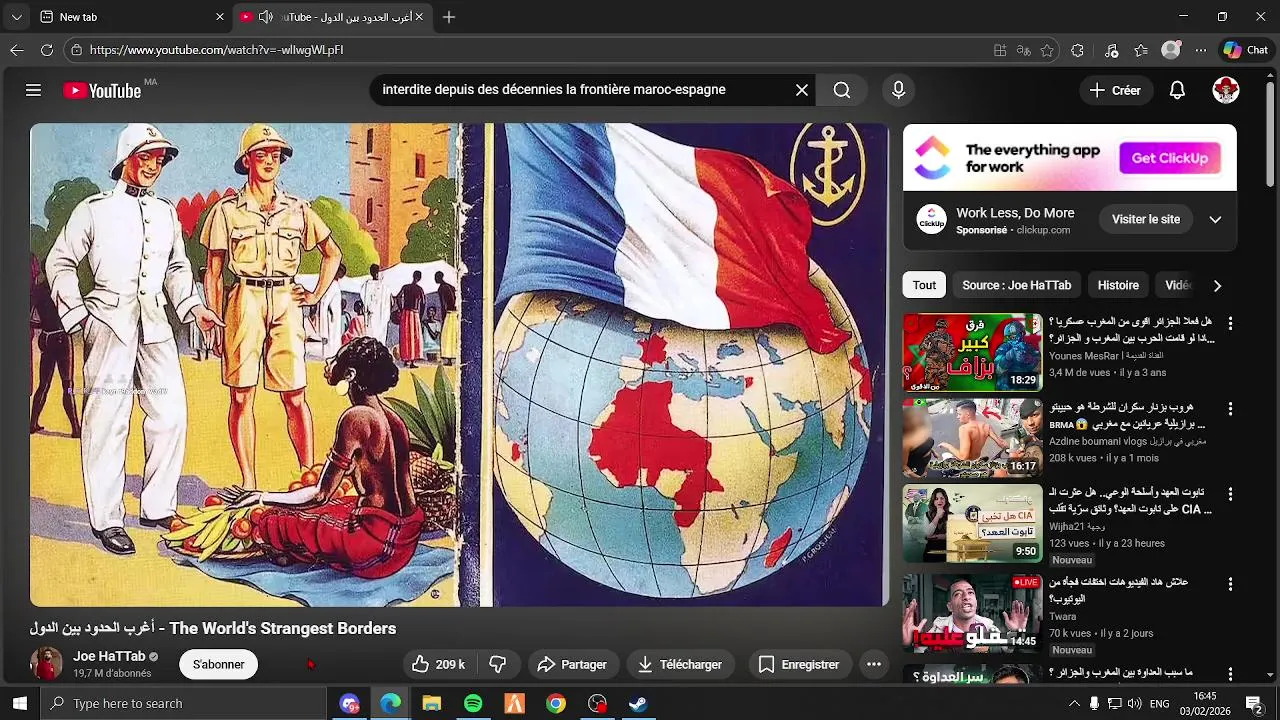The height and width of the screenshot is (720, 1280).
Task: Go back with the browser back arrow
Action: 17,50
